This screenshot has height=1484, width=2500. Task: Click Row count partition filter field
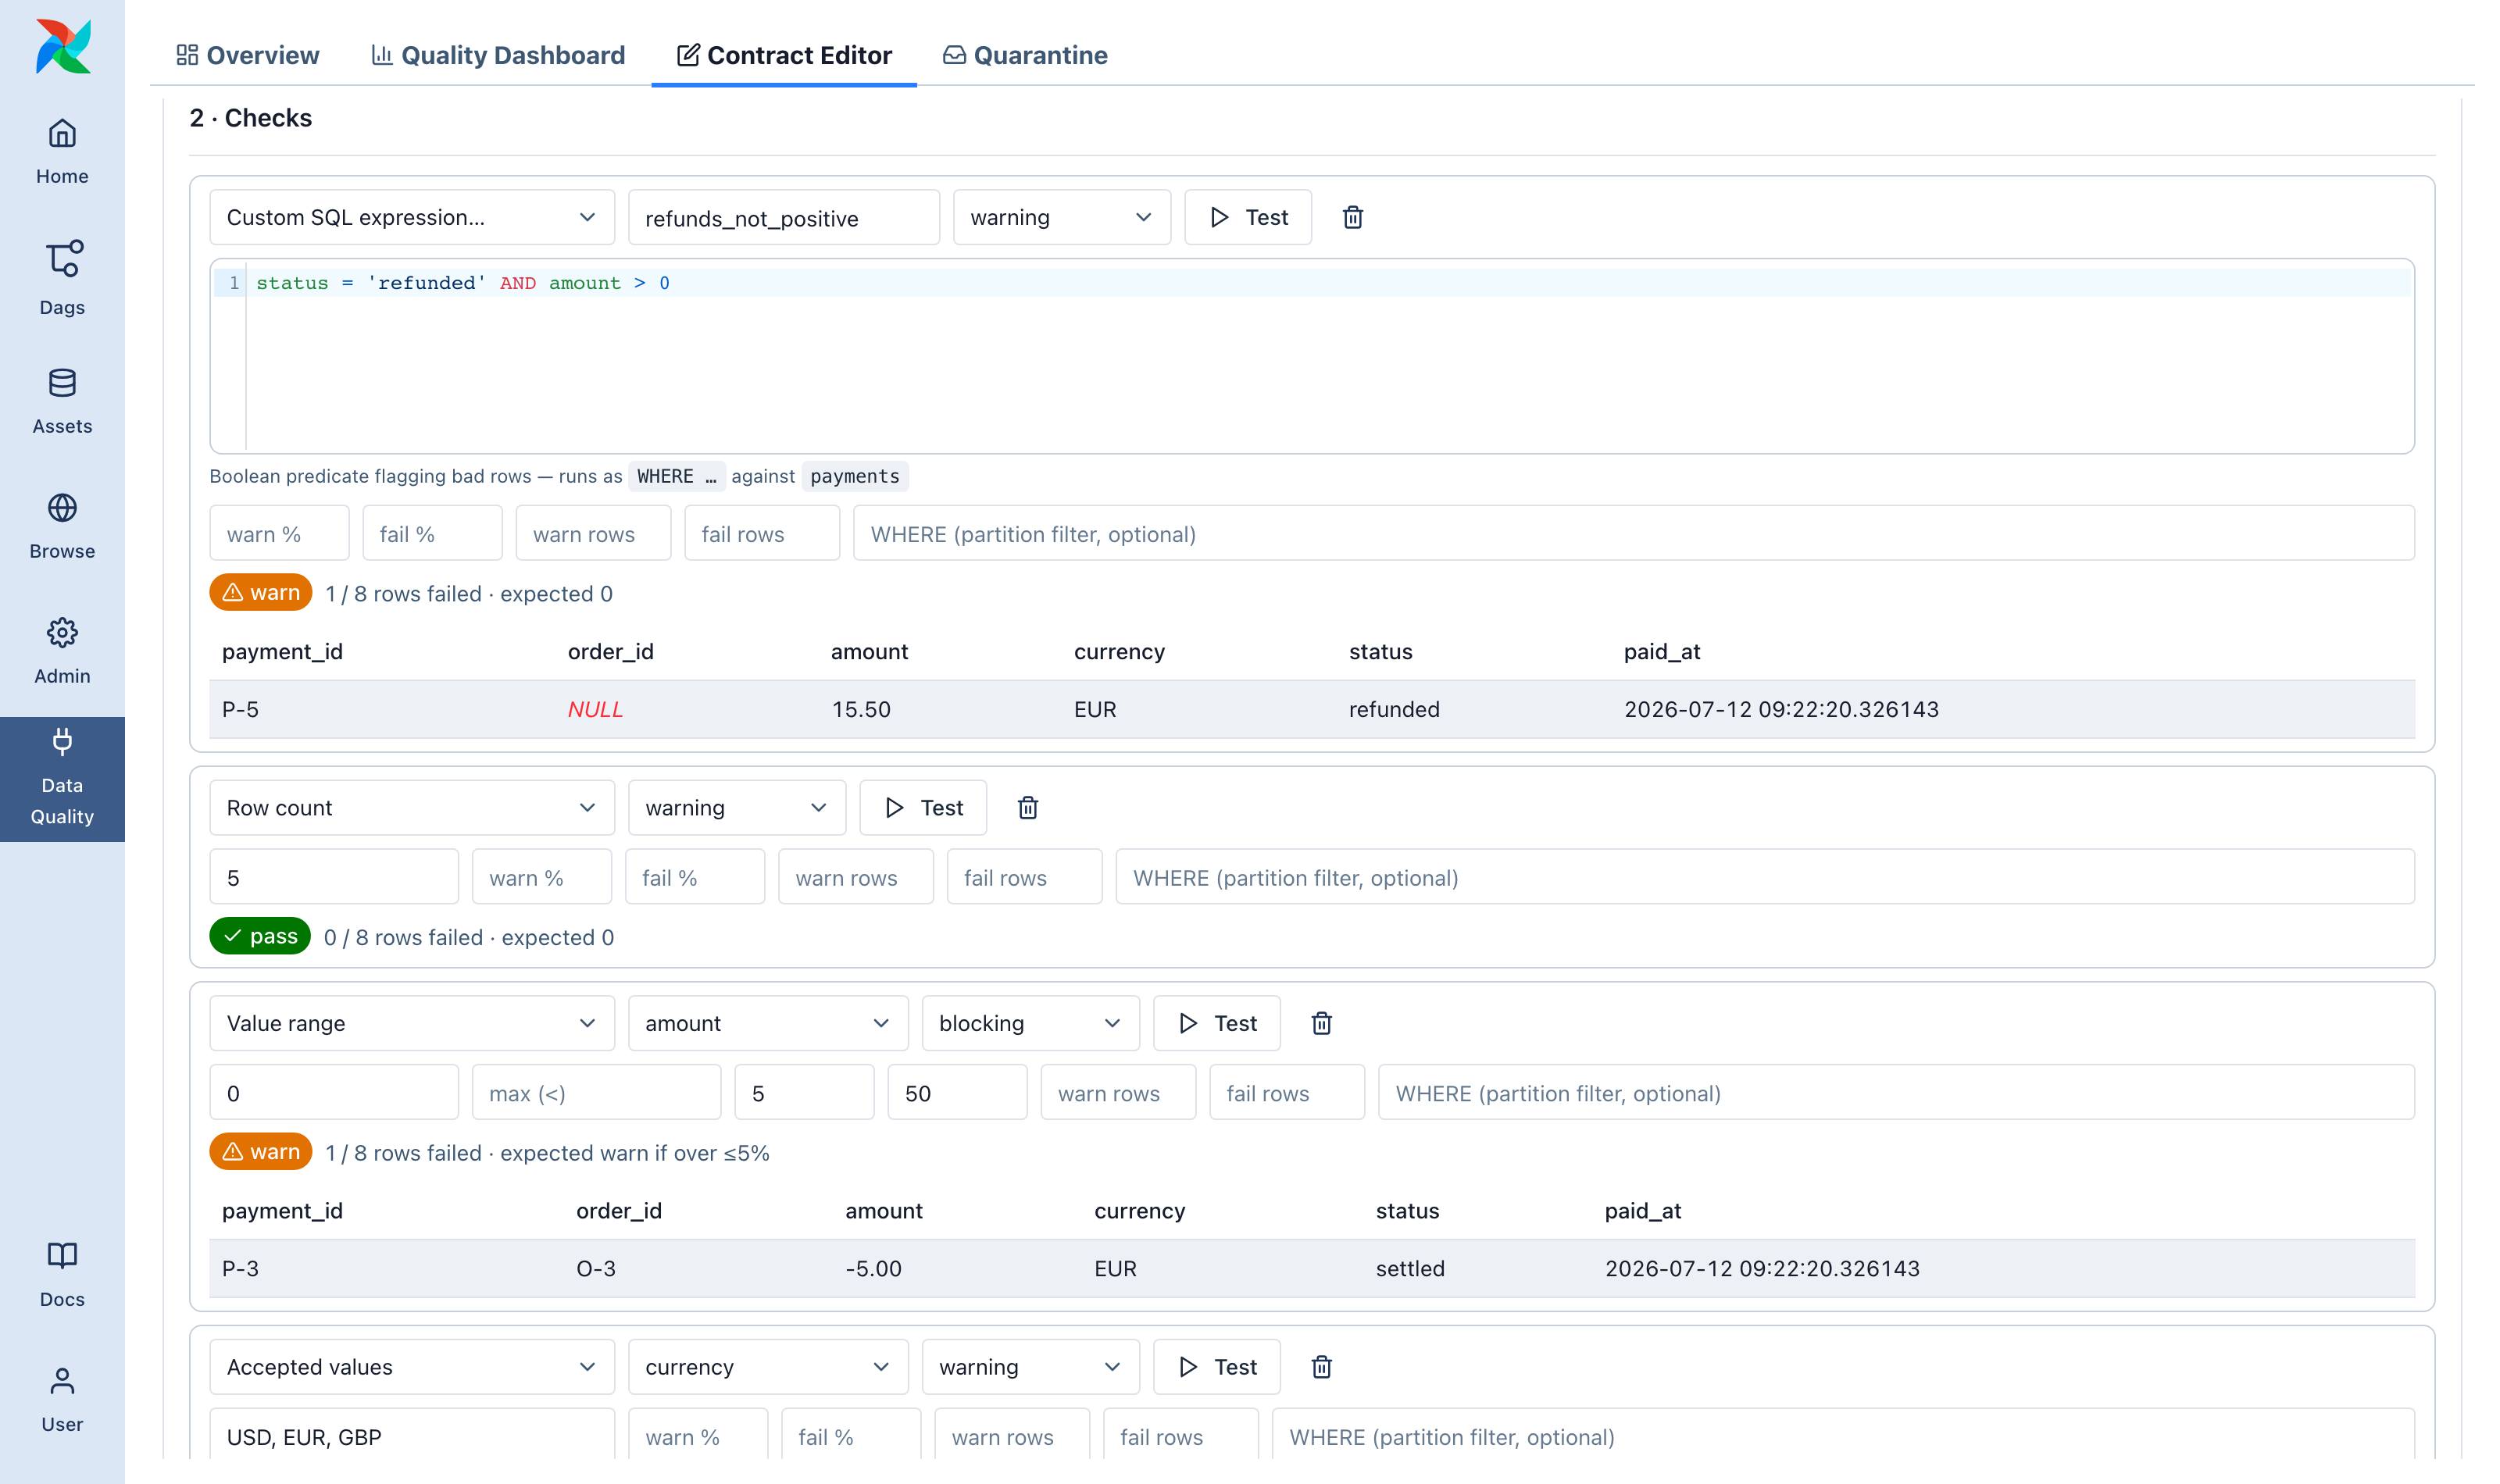pos(1765,878)
